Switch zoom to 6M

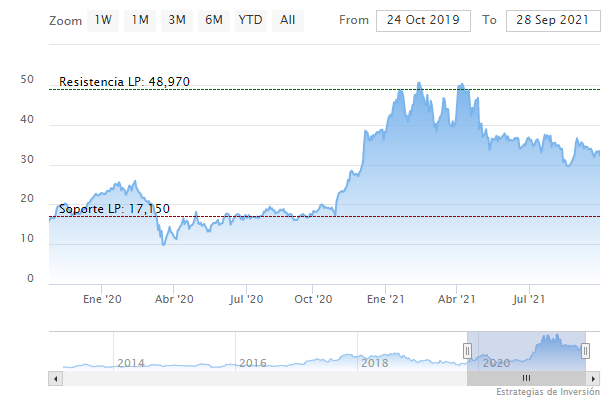tap(214, 20)
